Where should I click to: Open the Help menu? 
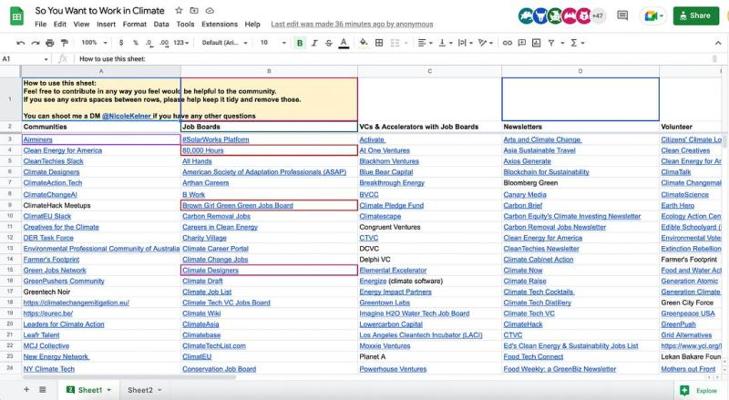pyautogui.click(x=252, y=24)
